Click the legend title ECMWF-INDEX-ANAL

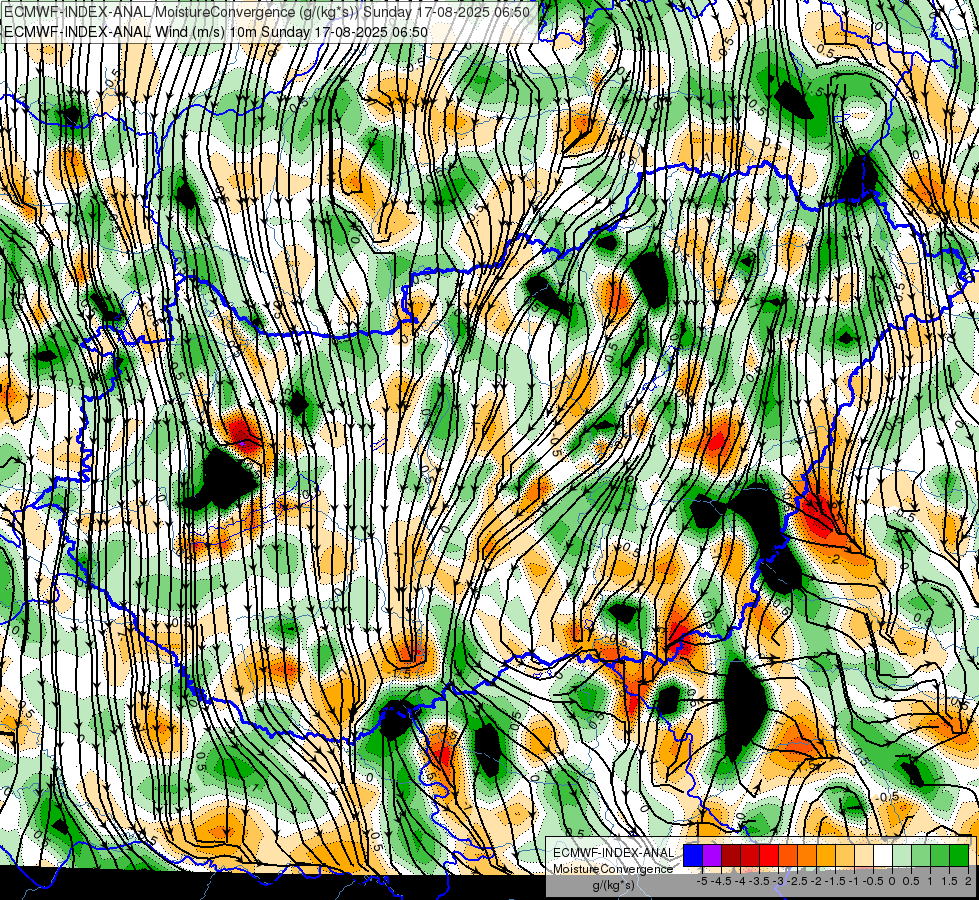tap(614, 853)
